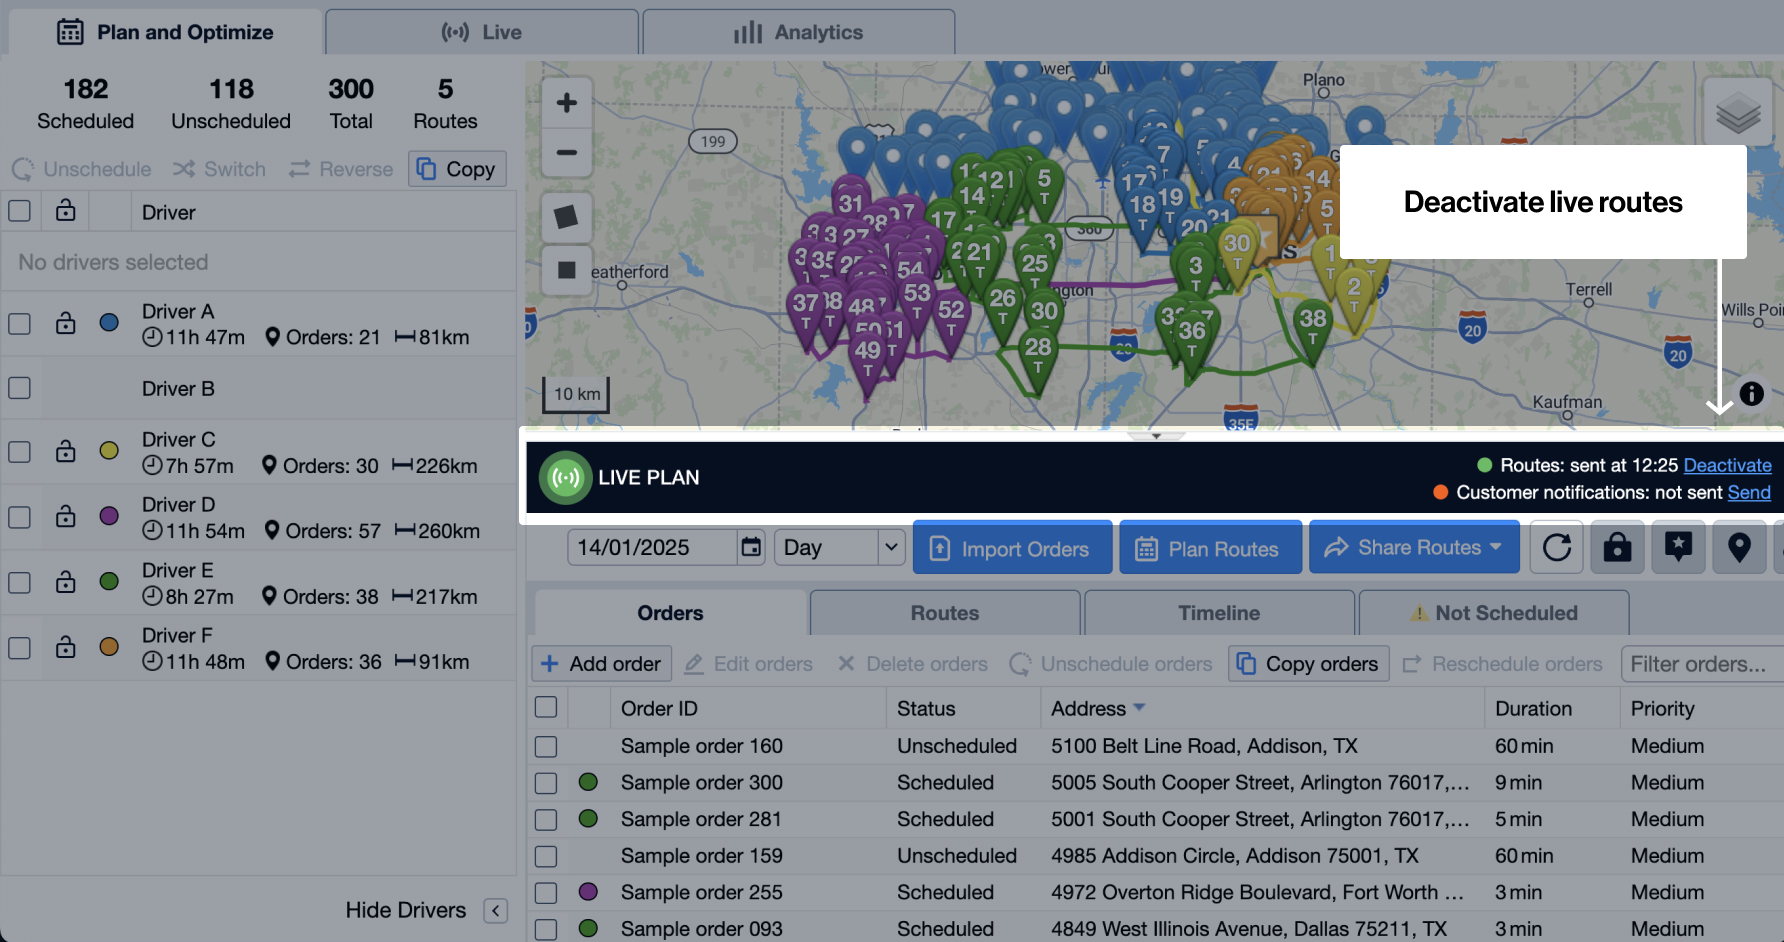Open the map layers selector

click(1738, 113)
